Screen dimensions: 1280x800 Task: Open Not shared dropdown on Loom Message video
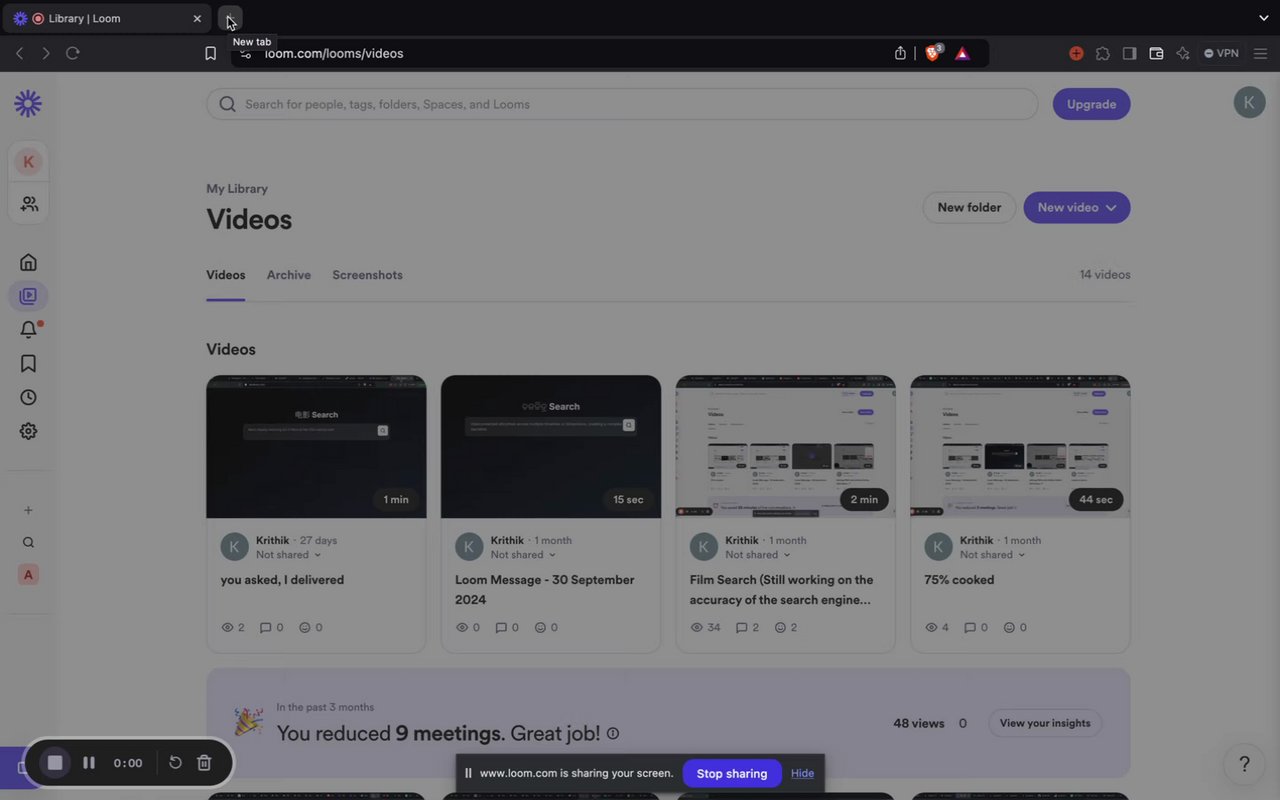click(x=524, y=555)
